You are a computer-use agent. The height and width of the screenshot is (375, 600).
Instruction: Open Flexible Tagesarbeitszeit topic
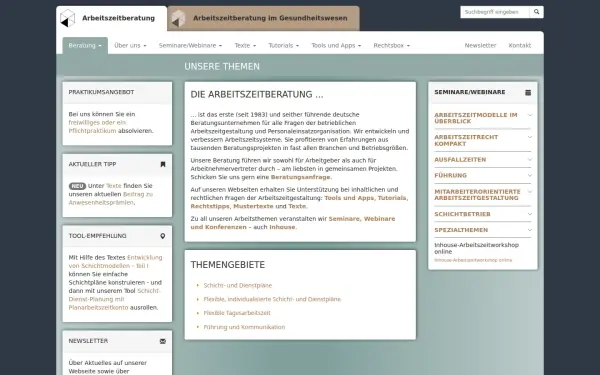237,313
